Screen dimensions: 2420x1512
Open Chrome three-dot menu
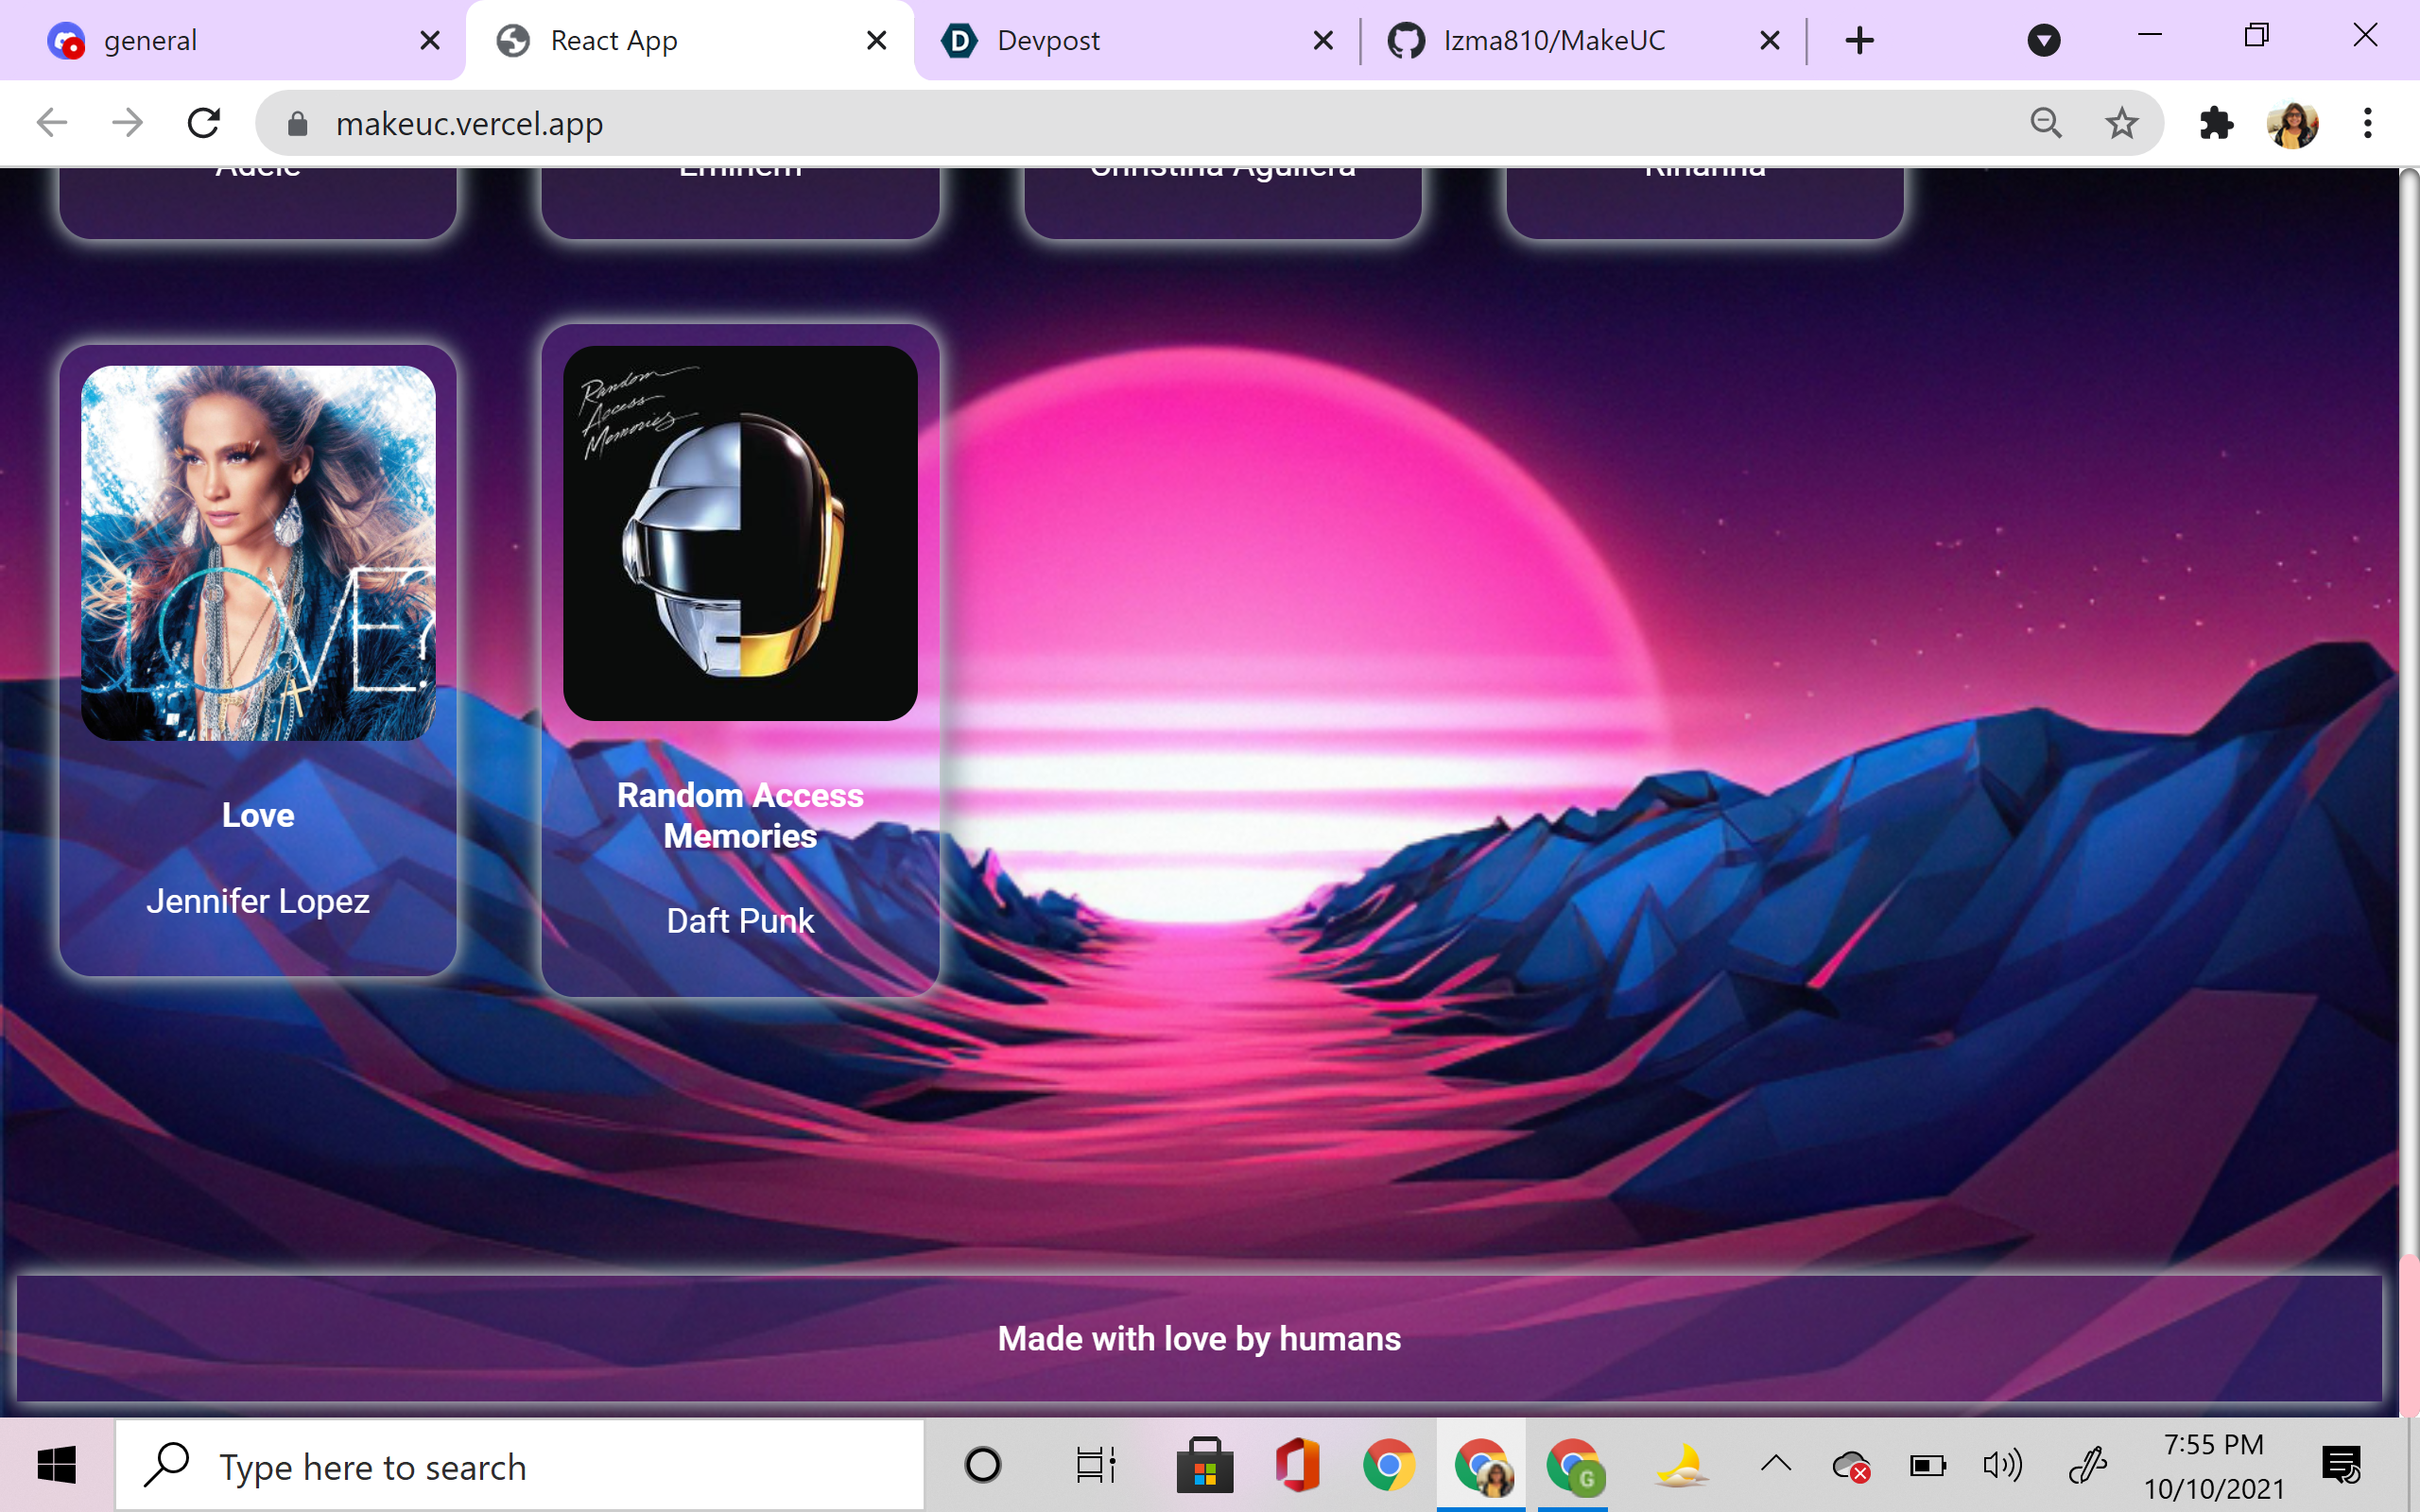(x=2367, y=123)
